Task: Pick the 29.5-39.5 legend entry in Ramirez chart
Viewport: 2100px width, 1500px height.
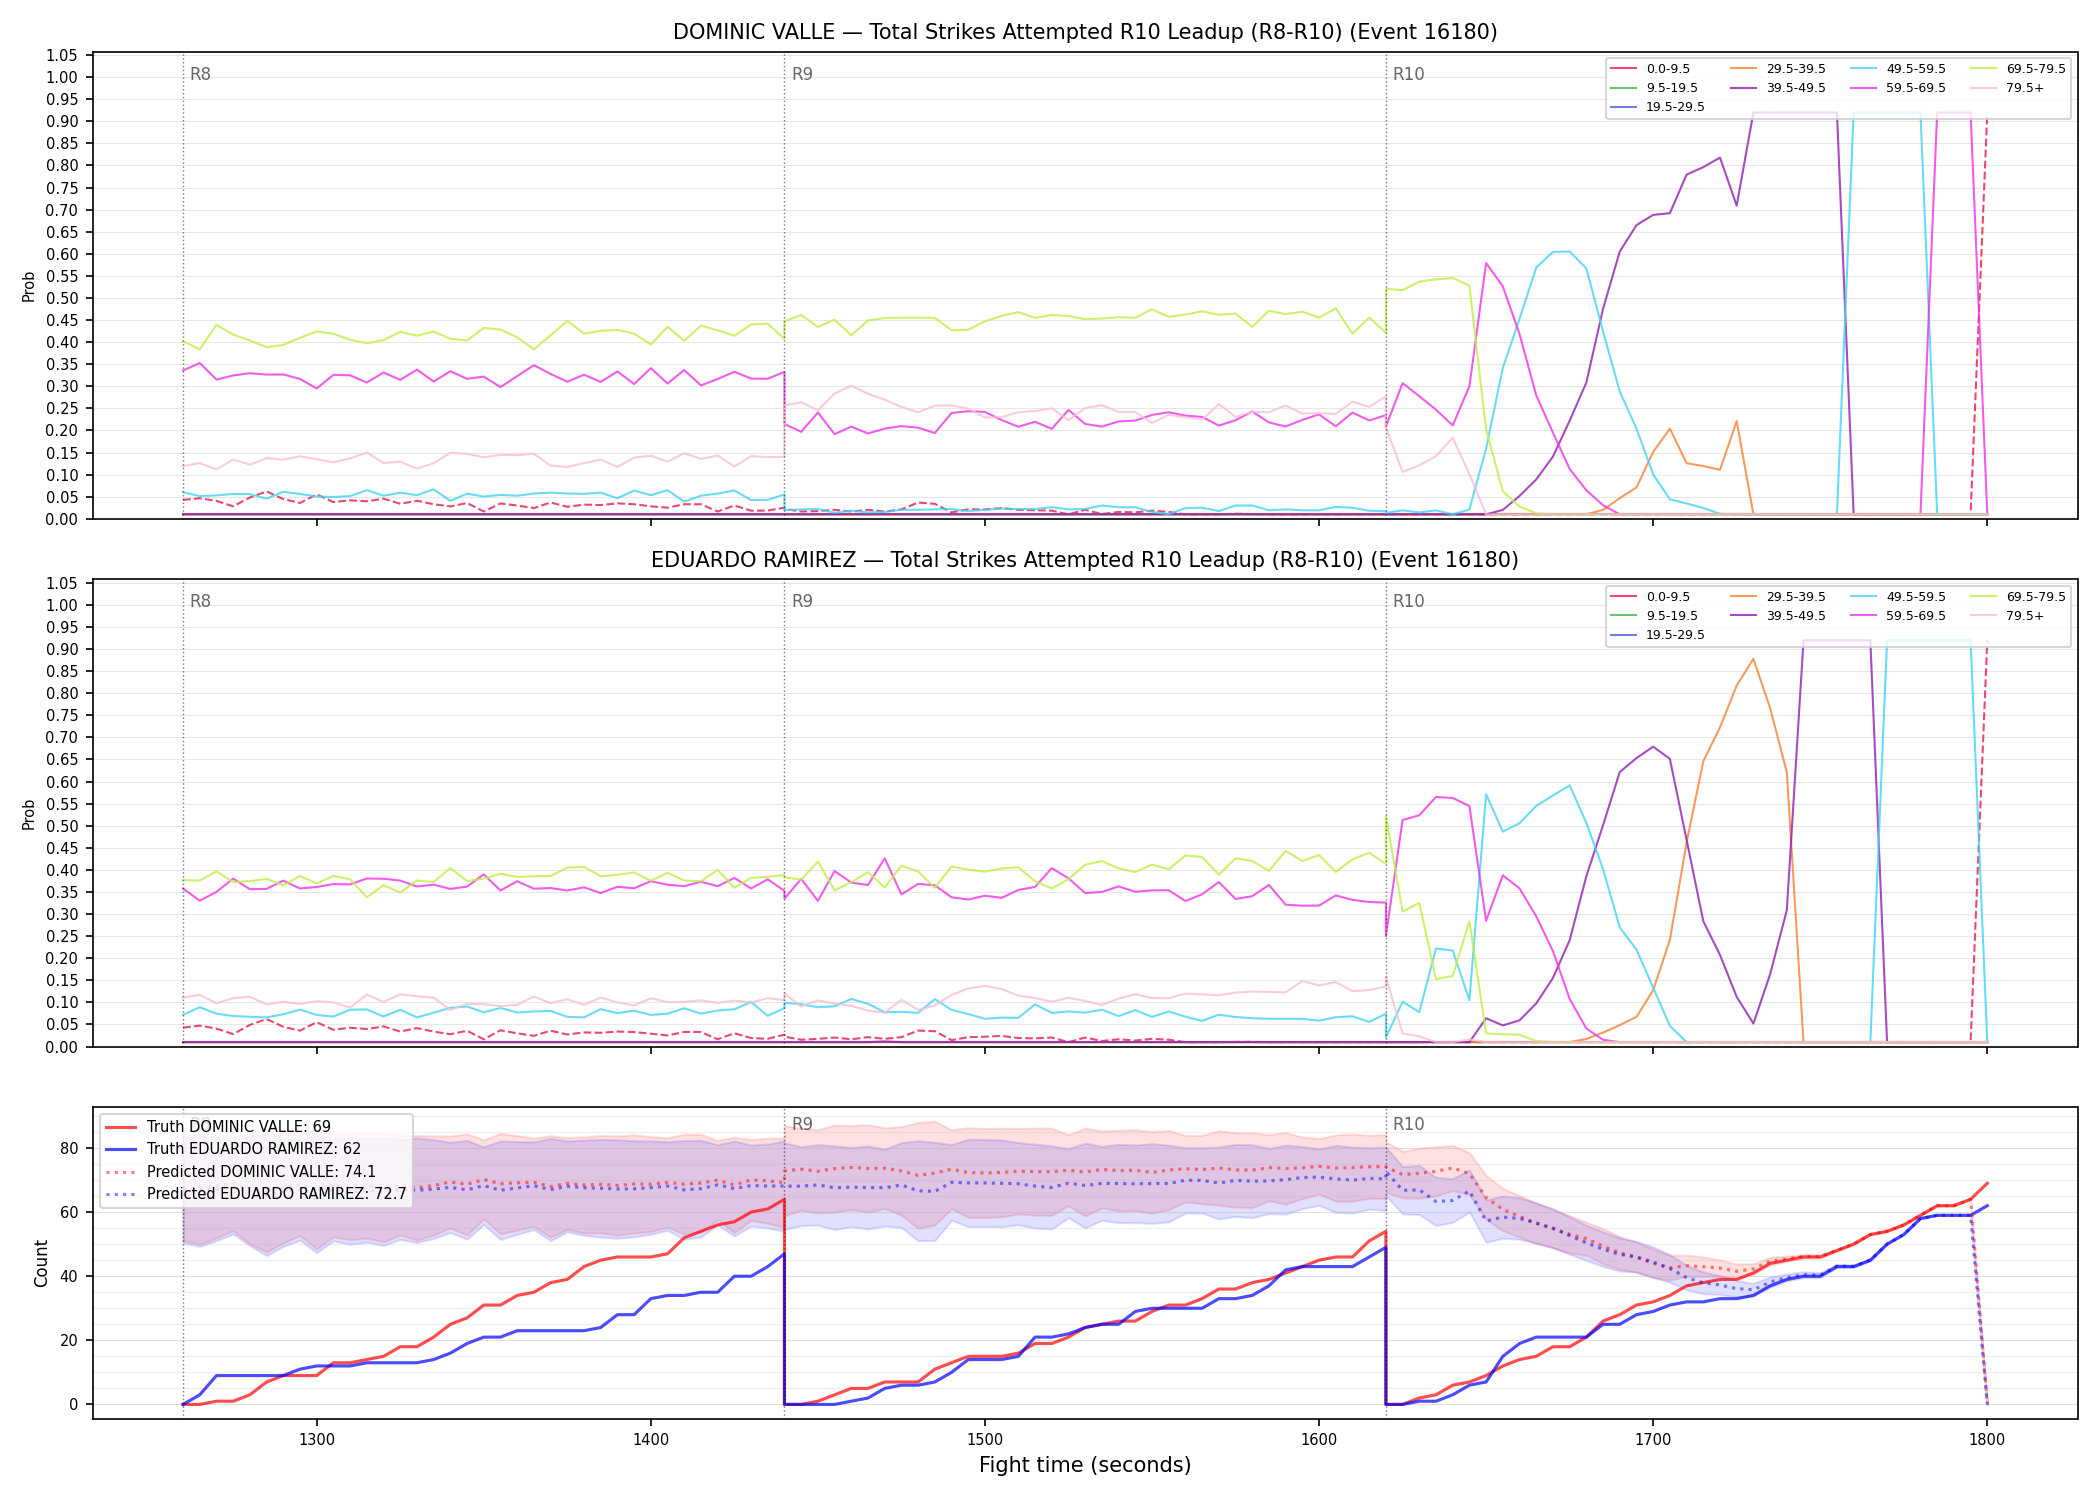Action: (1778, 597)
